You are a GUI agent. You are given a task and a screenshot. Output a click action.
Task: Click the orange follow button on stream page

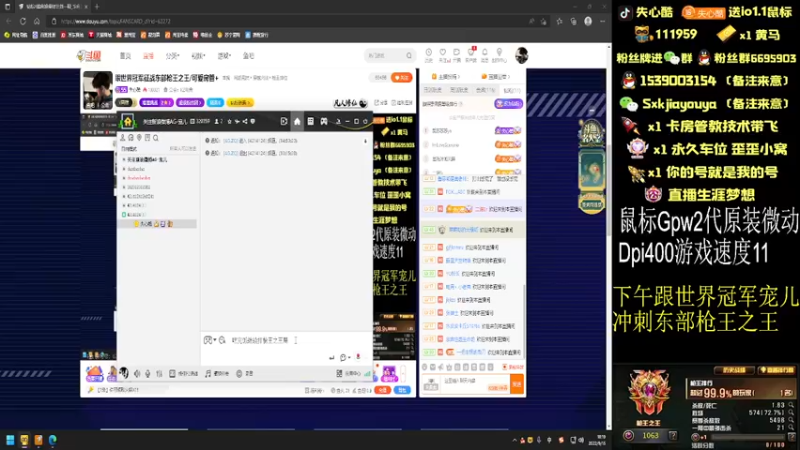tap(402, 78)
